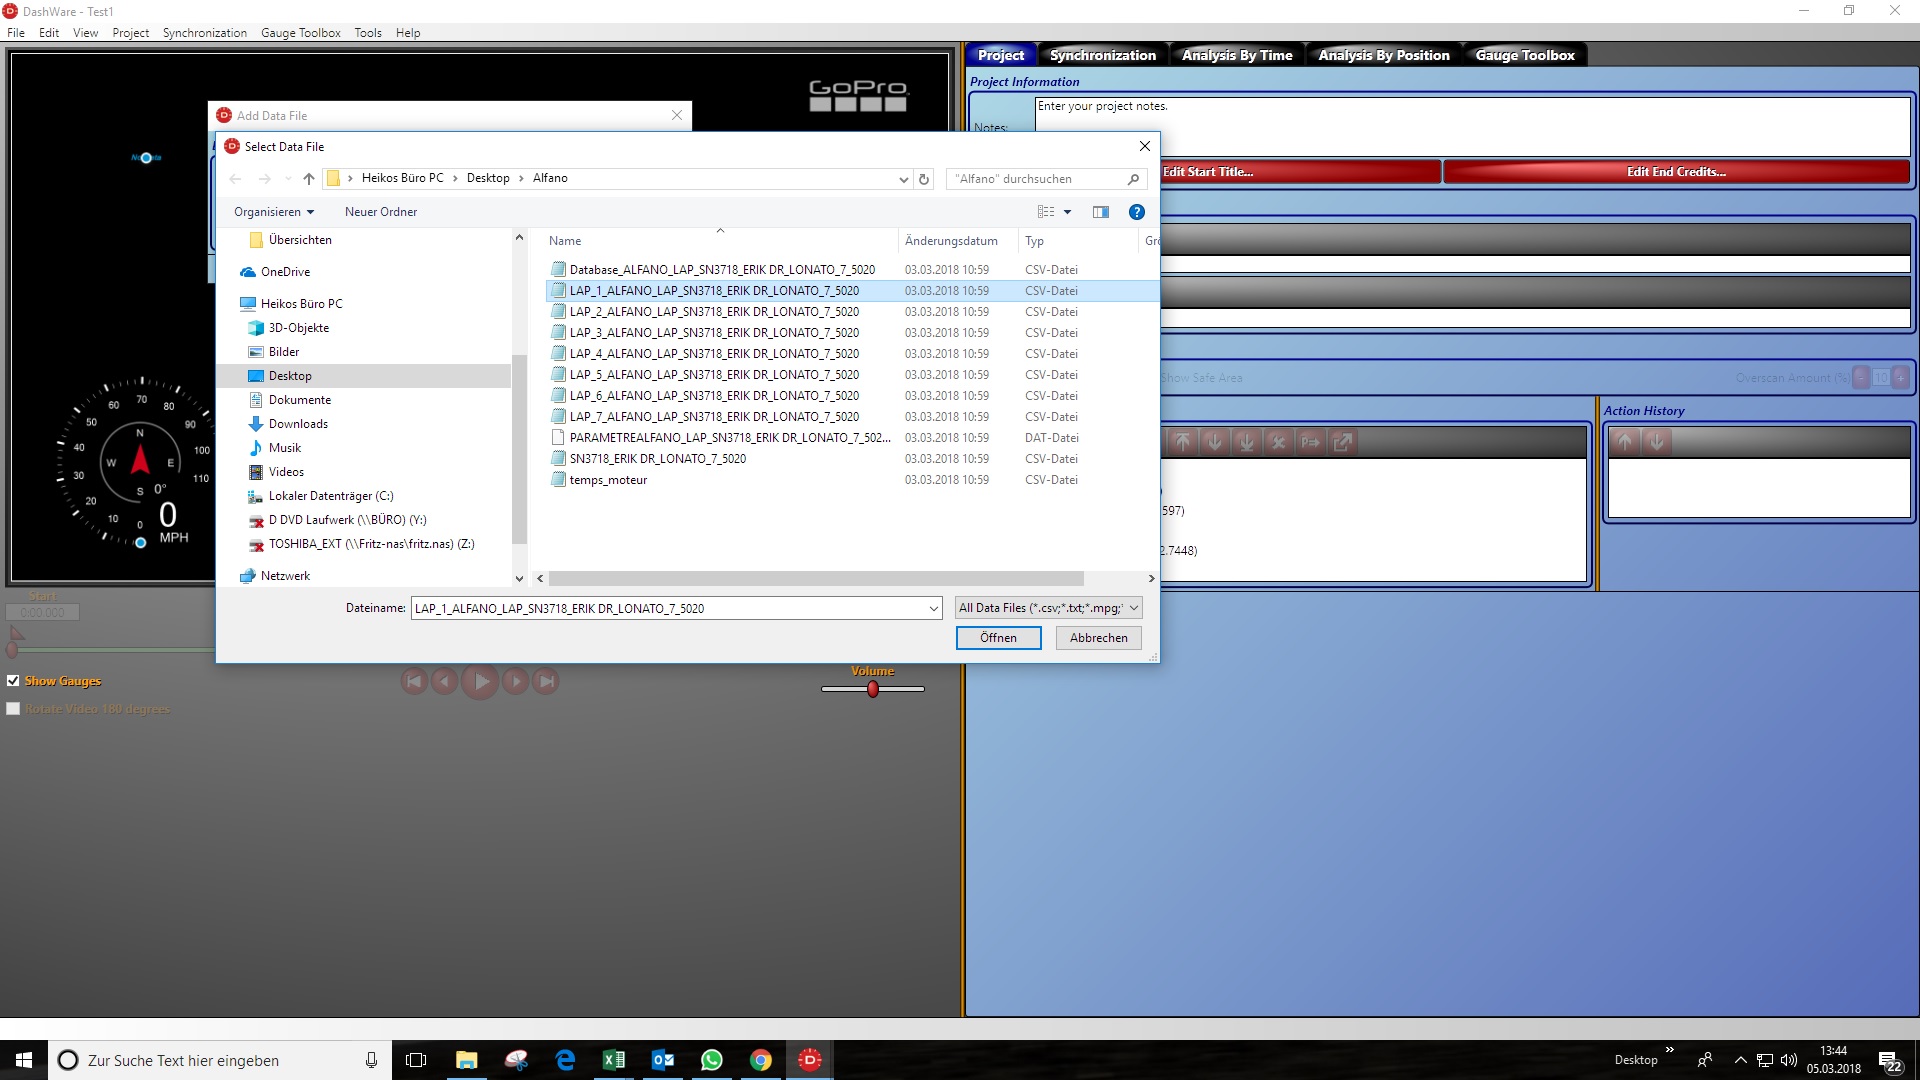Viewport: 1920px width, 1080px height.
Task: Select the temps_moteur file
Action: [x=608, y=480]
